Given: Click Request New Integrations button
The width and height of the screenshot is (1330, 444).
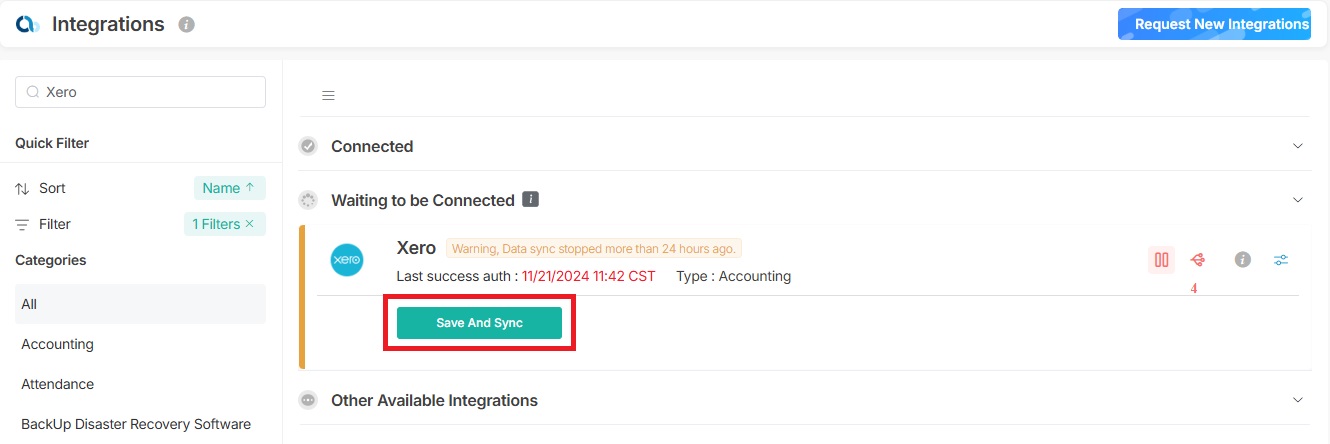Looking at the screenshot, I should 1214,24.
